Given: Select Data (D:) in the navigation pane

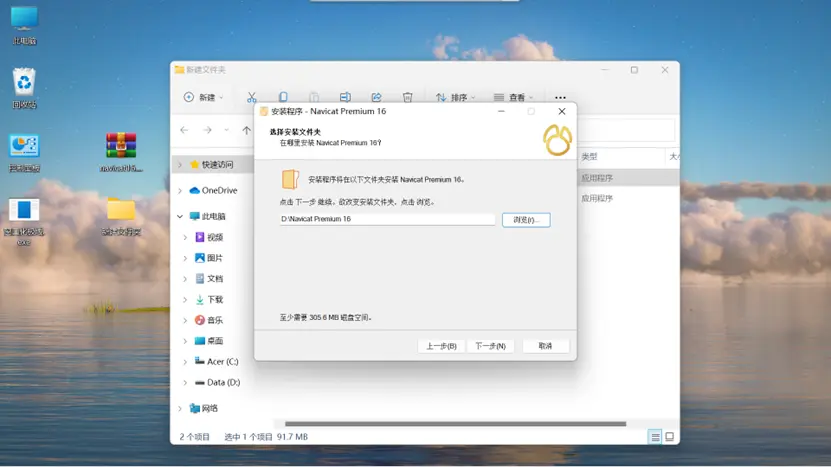Looking at the screenshot, I should (222, 382).
